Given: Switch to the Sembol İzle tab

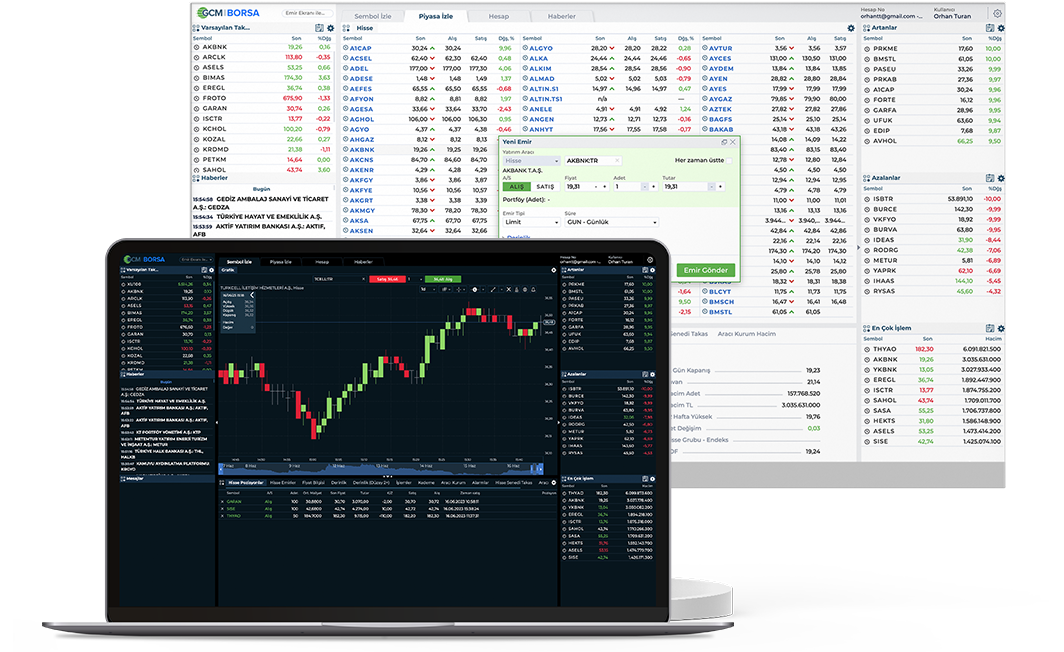Looking at the screenshot, I should [x=373, y=16].
